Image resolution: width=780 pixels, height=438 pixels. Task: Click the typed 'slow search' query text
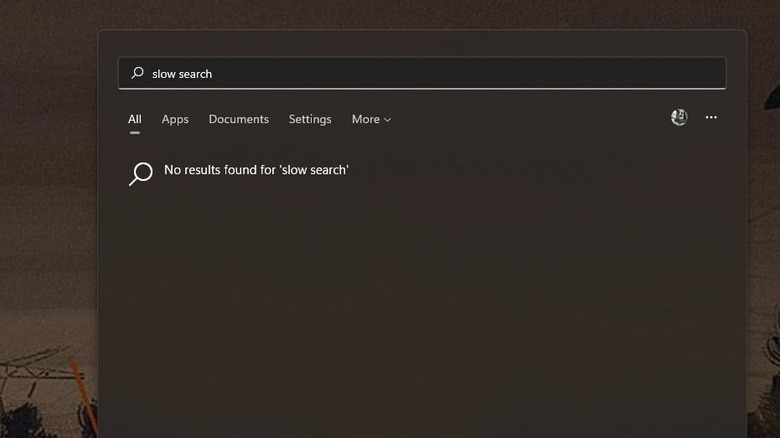click(182, 74)
